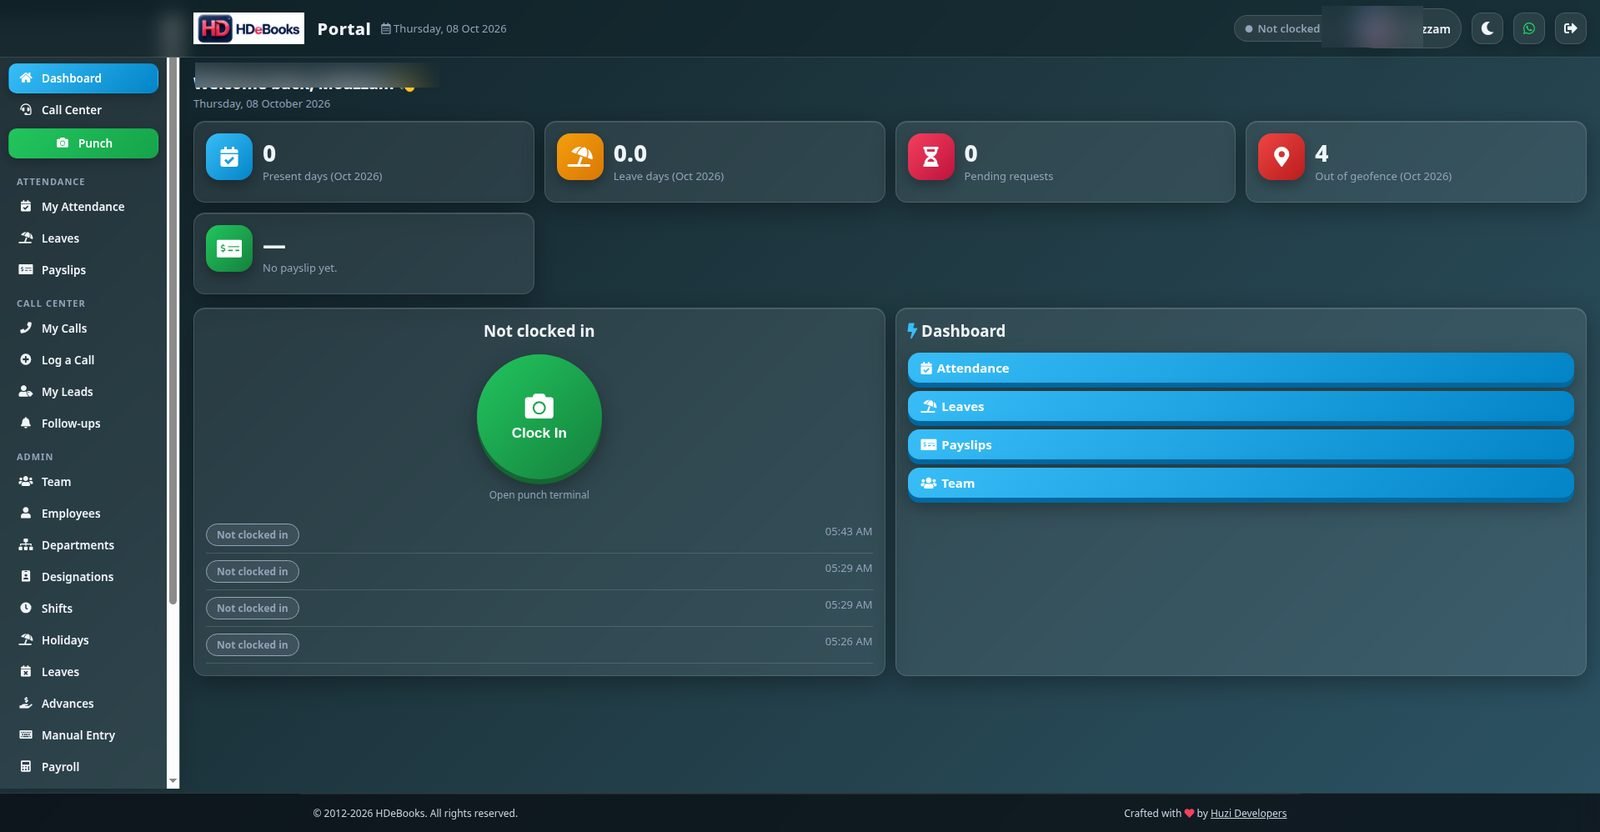Toggle dark mode moon icon

pyautogui.click(x=1487, y=29)
